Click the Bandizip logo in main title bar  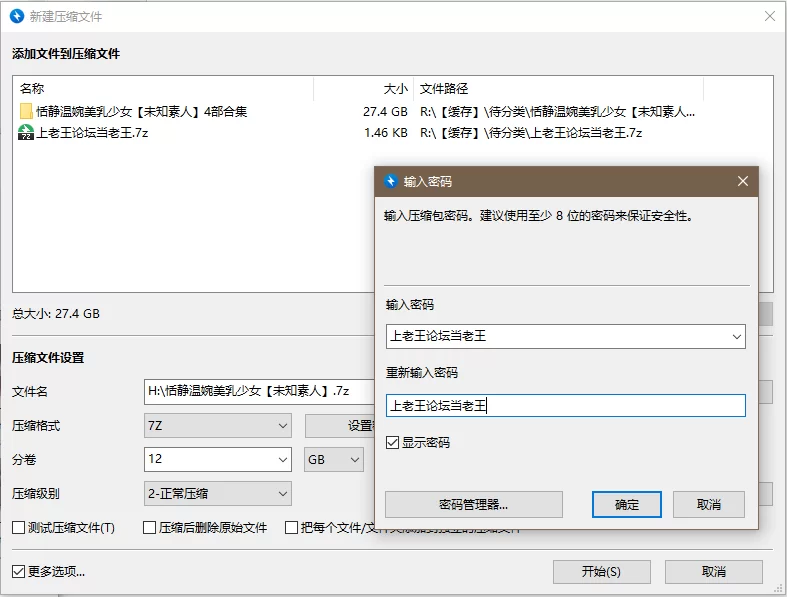click(x=17, y=16)
